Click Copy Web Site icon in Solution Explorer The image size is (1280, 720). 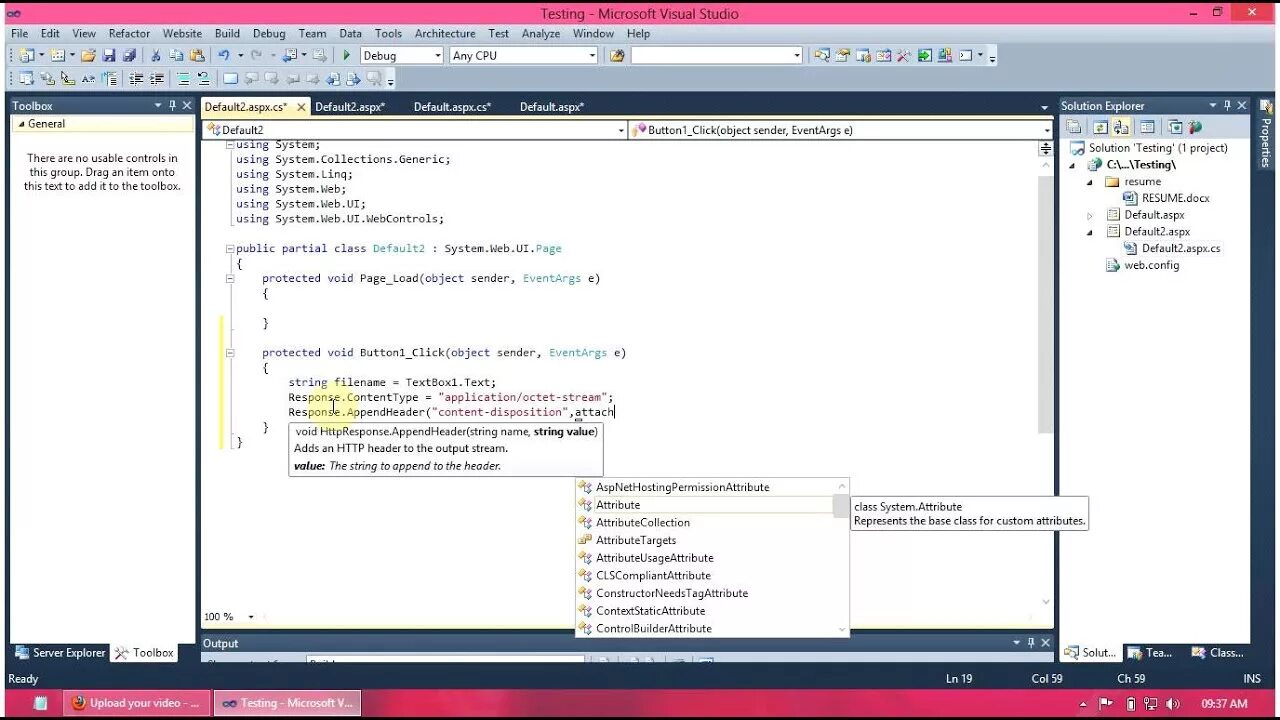[1175, 127]
